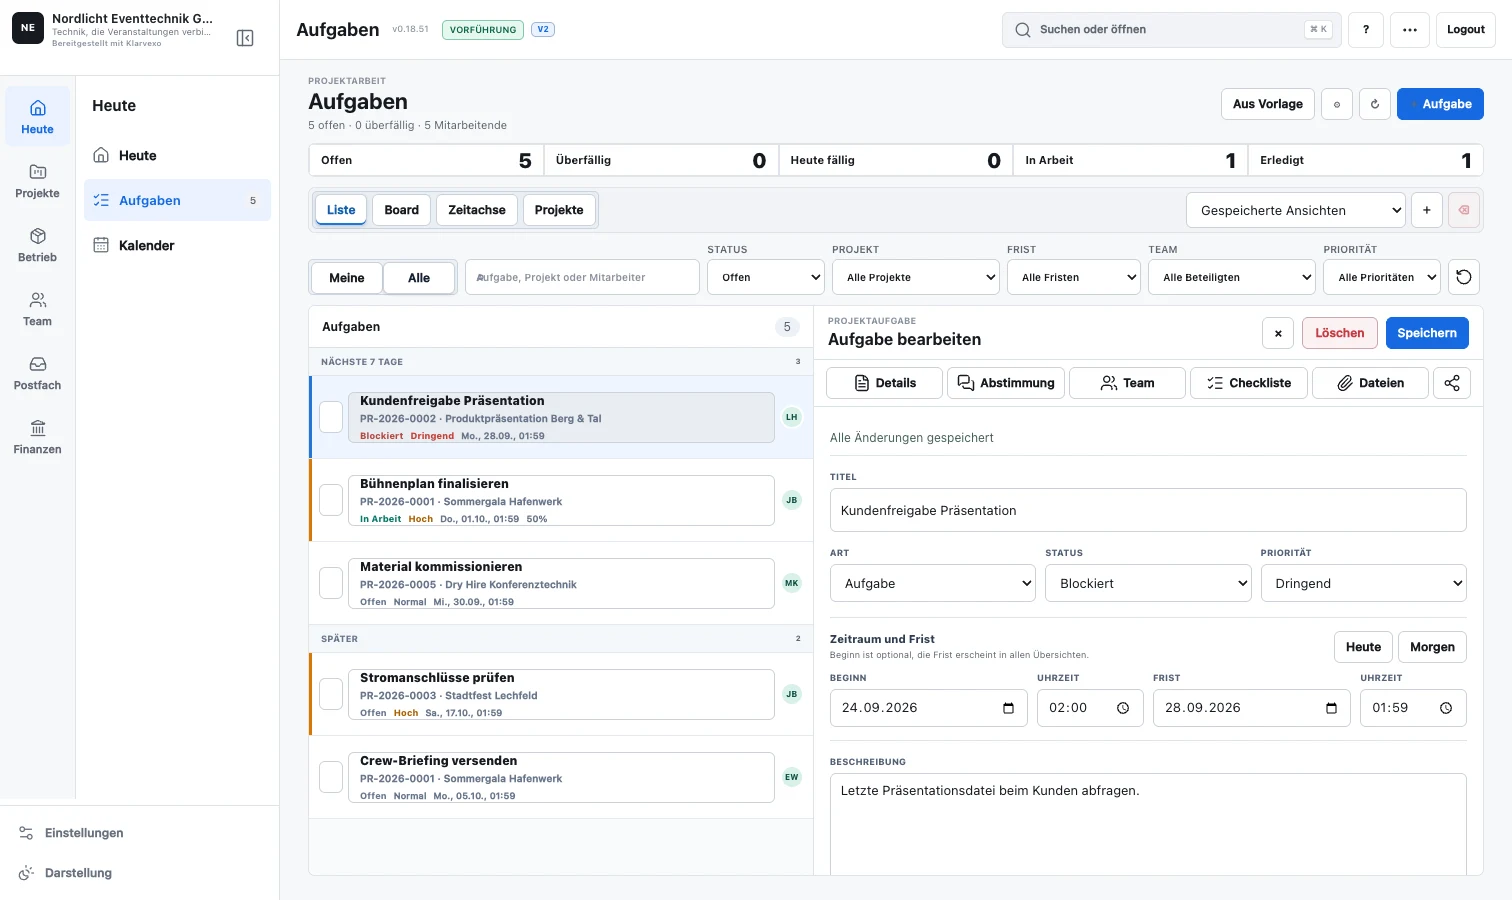This screenshot has width=1512, height=900.
Task: Click the refresh icon beside Aus Vorlage
Action: click(1375, 104)
